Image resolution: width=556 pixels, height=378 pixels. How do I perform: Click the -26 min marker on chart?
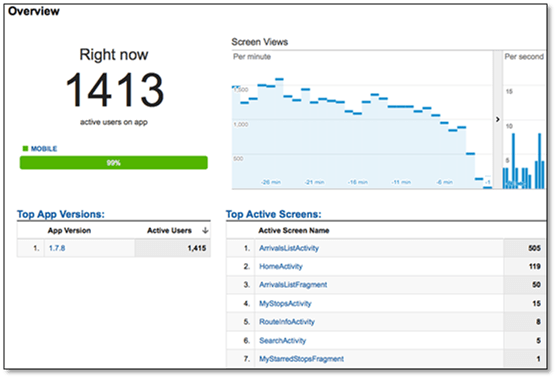[271, 182]
